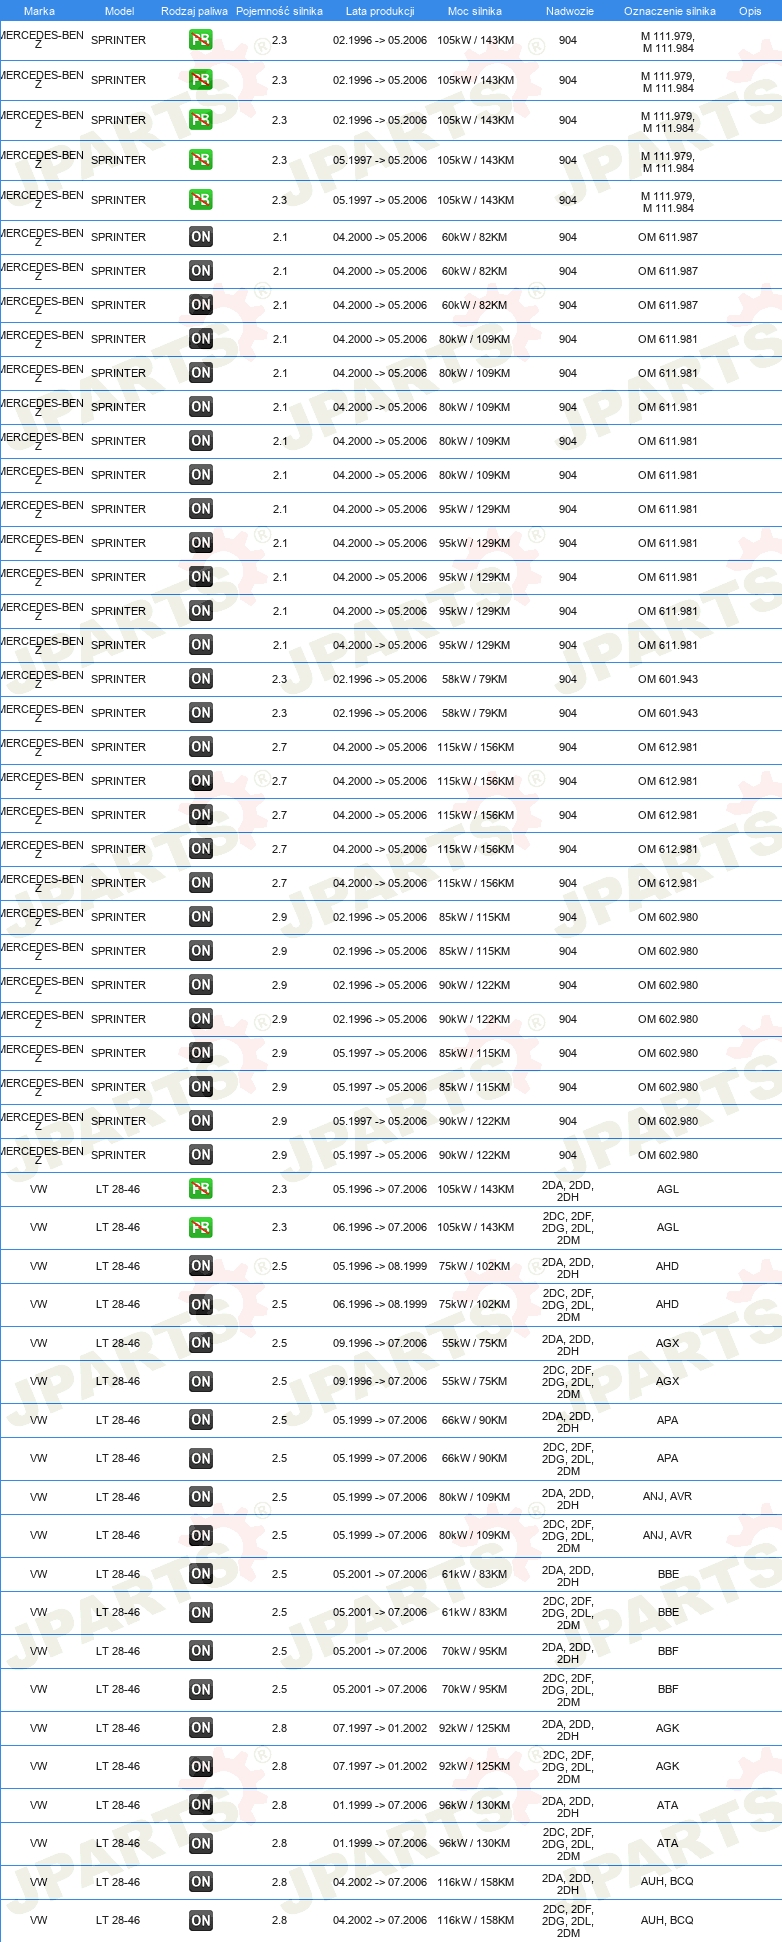The width and height of the screenshot is (782, 1942).
Task: Click ON diesel icon in BBF 2DC row
Action: click(201, 1689)
